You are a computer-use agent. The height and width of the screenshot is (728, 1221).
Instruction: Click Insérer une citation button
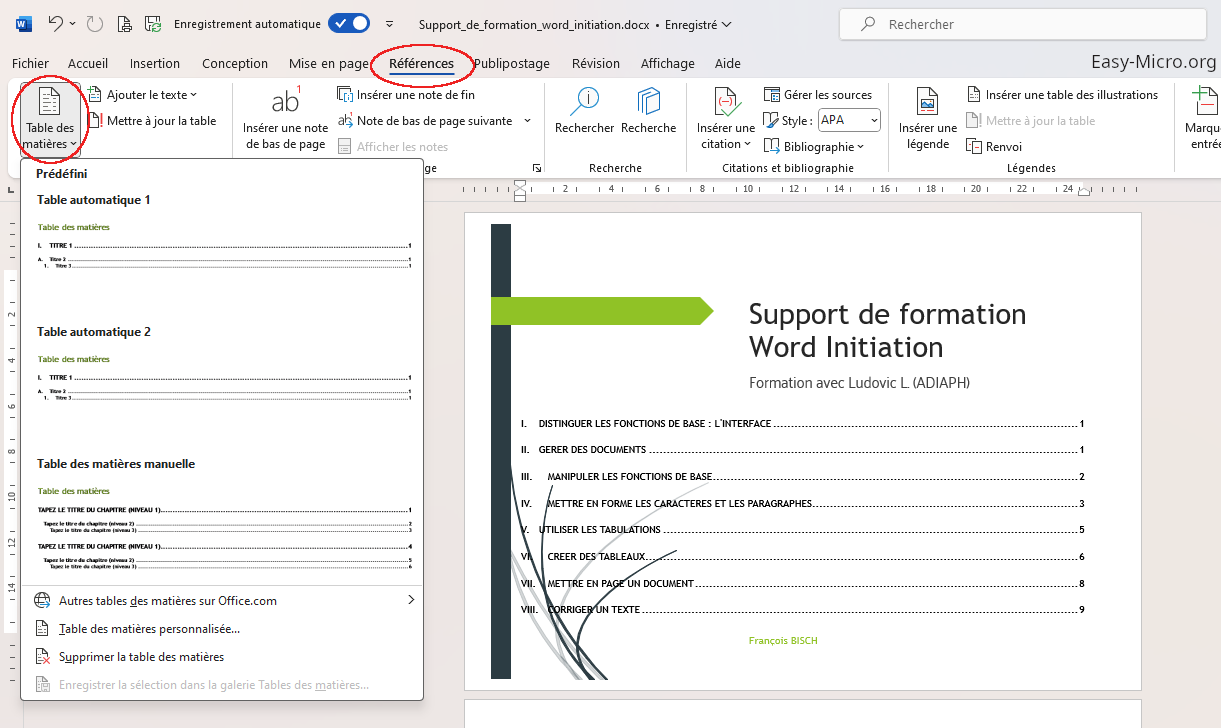pos(726,118)
